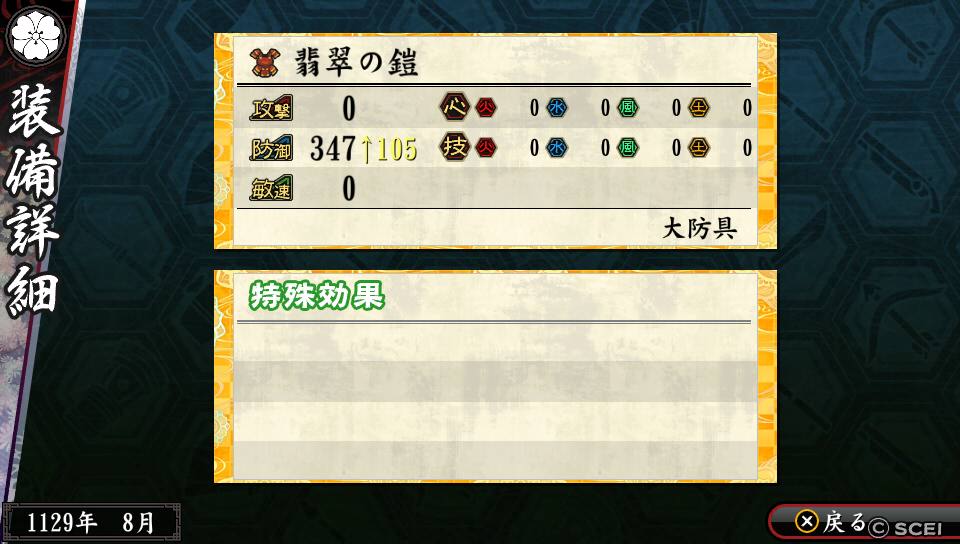Click the green wind icon in 心 row
This screenshot has height=544, width=960.
click(628, 108)
